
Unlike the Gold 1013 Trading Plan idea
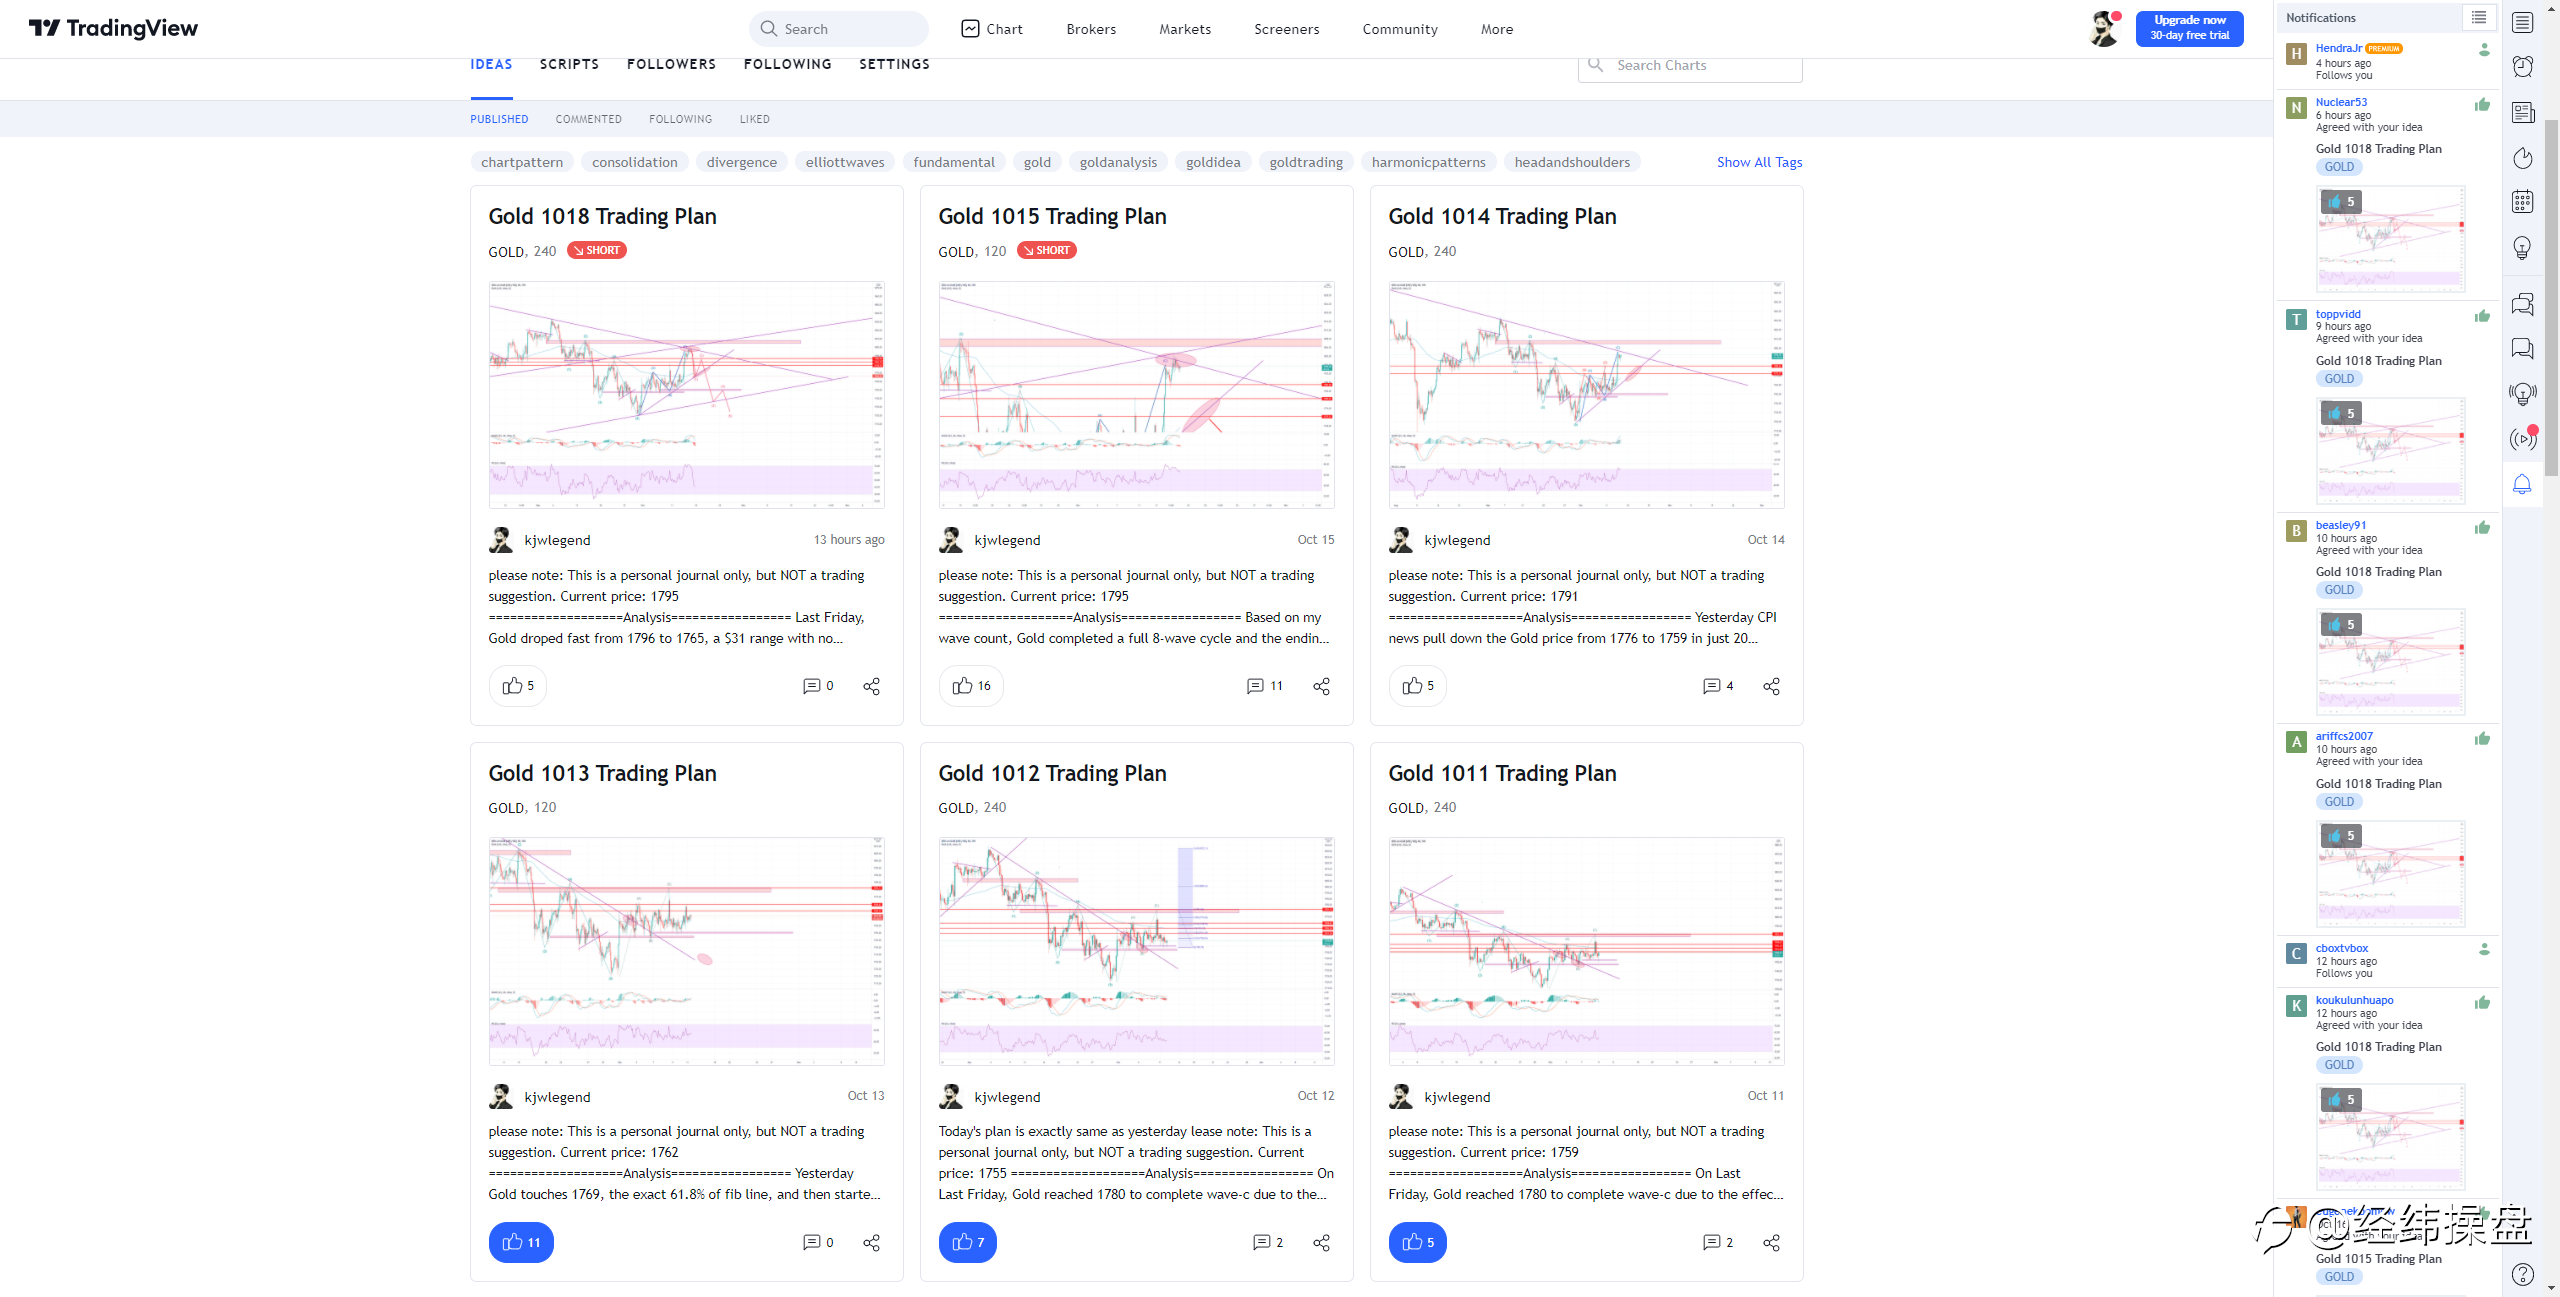521,1242
